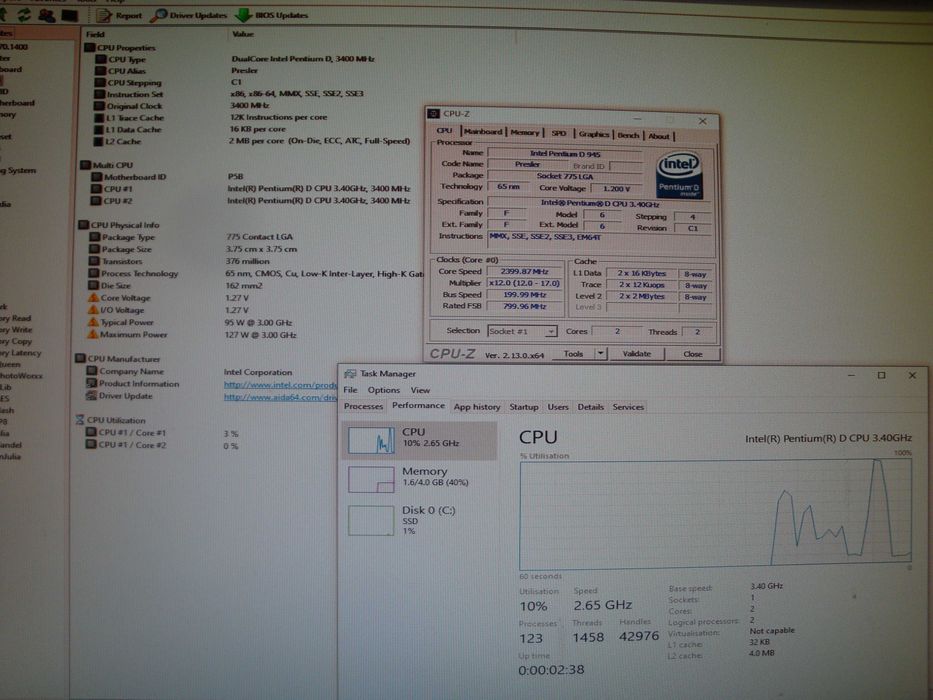Screen dimensions: 933x700
Task: Open BIOS Updates with green arrow
Action: (272, 15)
